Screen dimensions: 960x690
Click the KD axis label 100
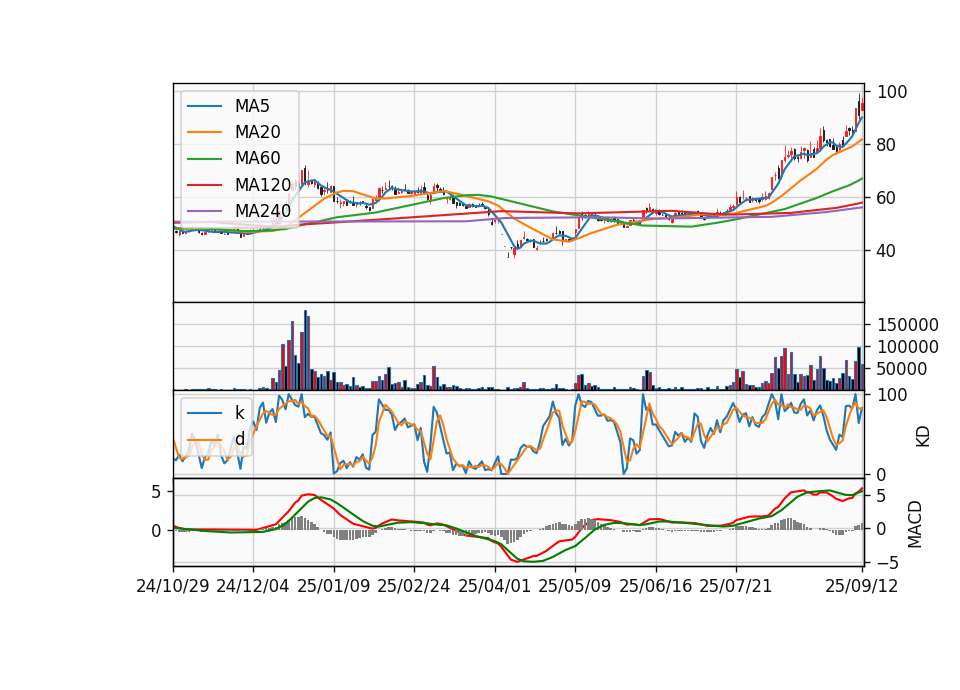(x=892, y=396)
